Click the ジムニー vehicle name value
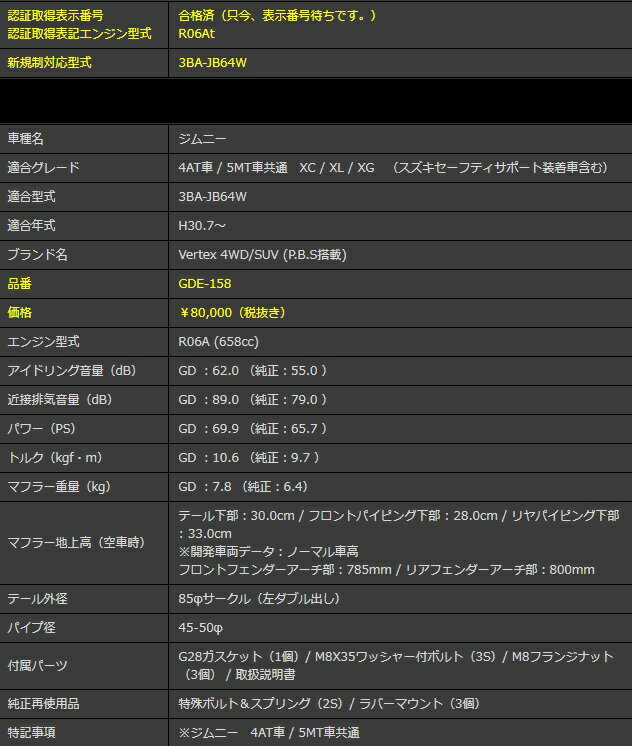Image resolution: width=632 pixels, height=746 pixels. point(203,138)
